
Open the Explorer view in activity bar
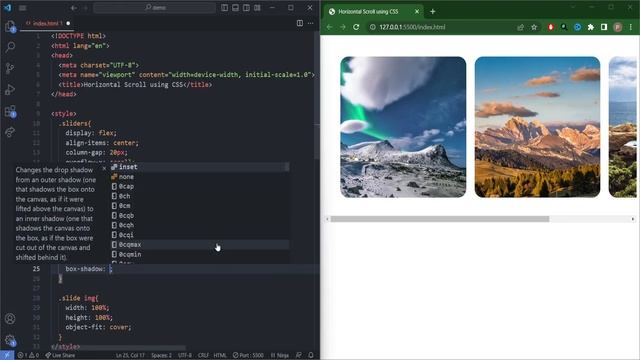[x=10, y=27]
